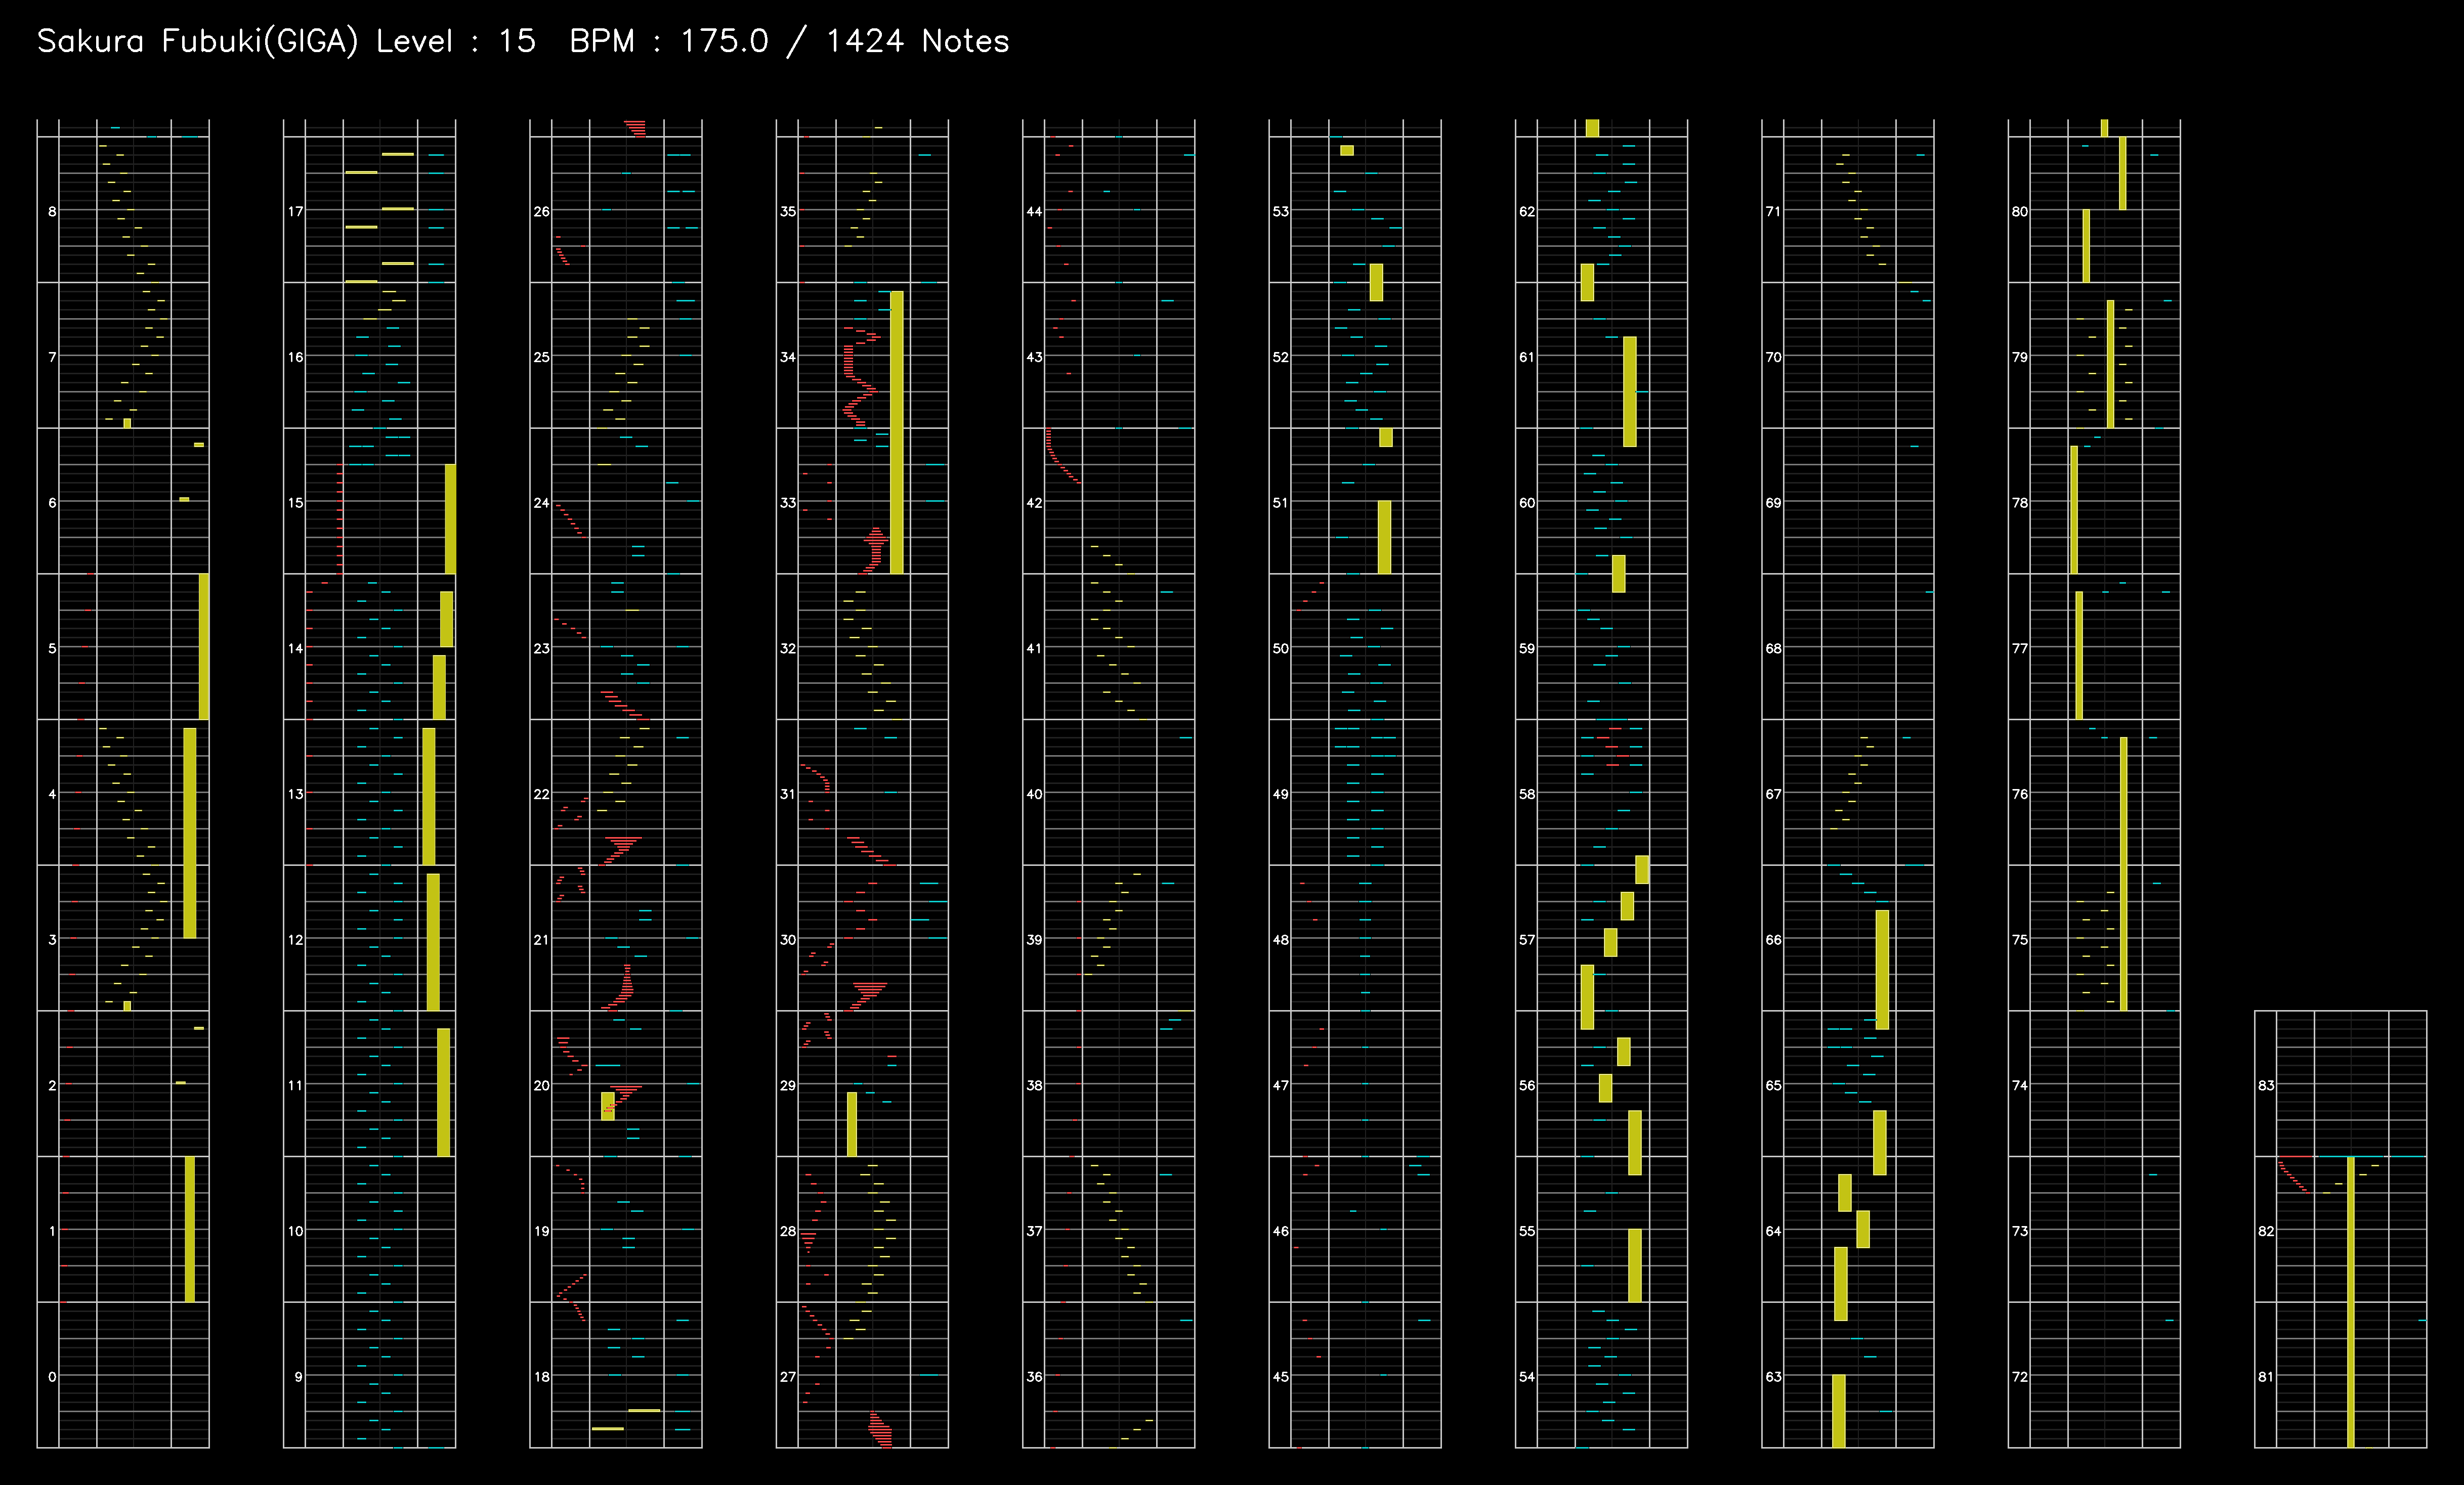
Task: Click measure number 45 label
Action: pos(1280,1377)
